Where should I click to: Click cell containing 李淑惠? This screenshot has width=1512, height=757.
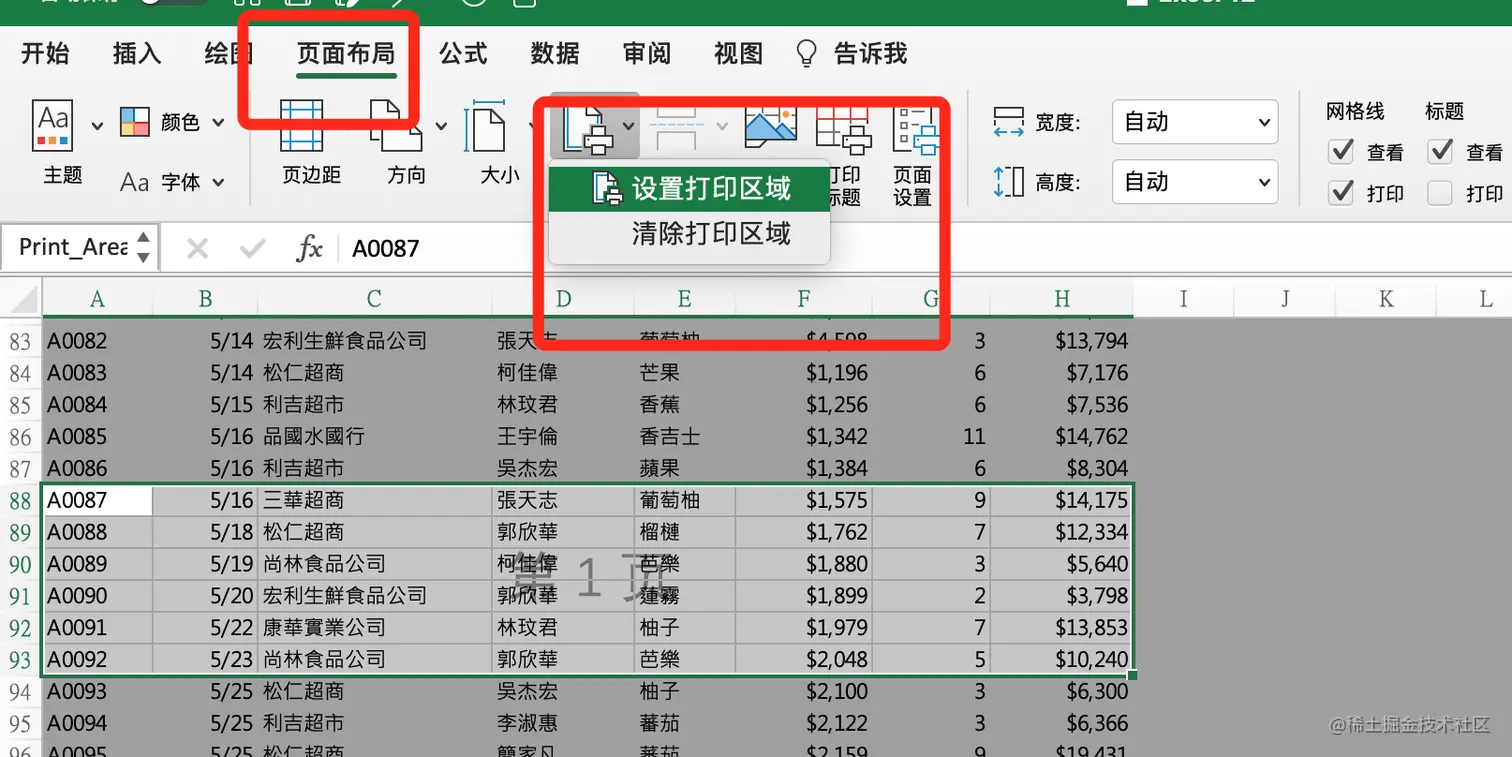coord(563,724)
